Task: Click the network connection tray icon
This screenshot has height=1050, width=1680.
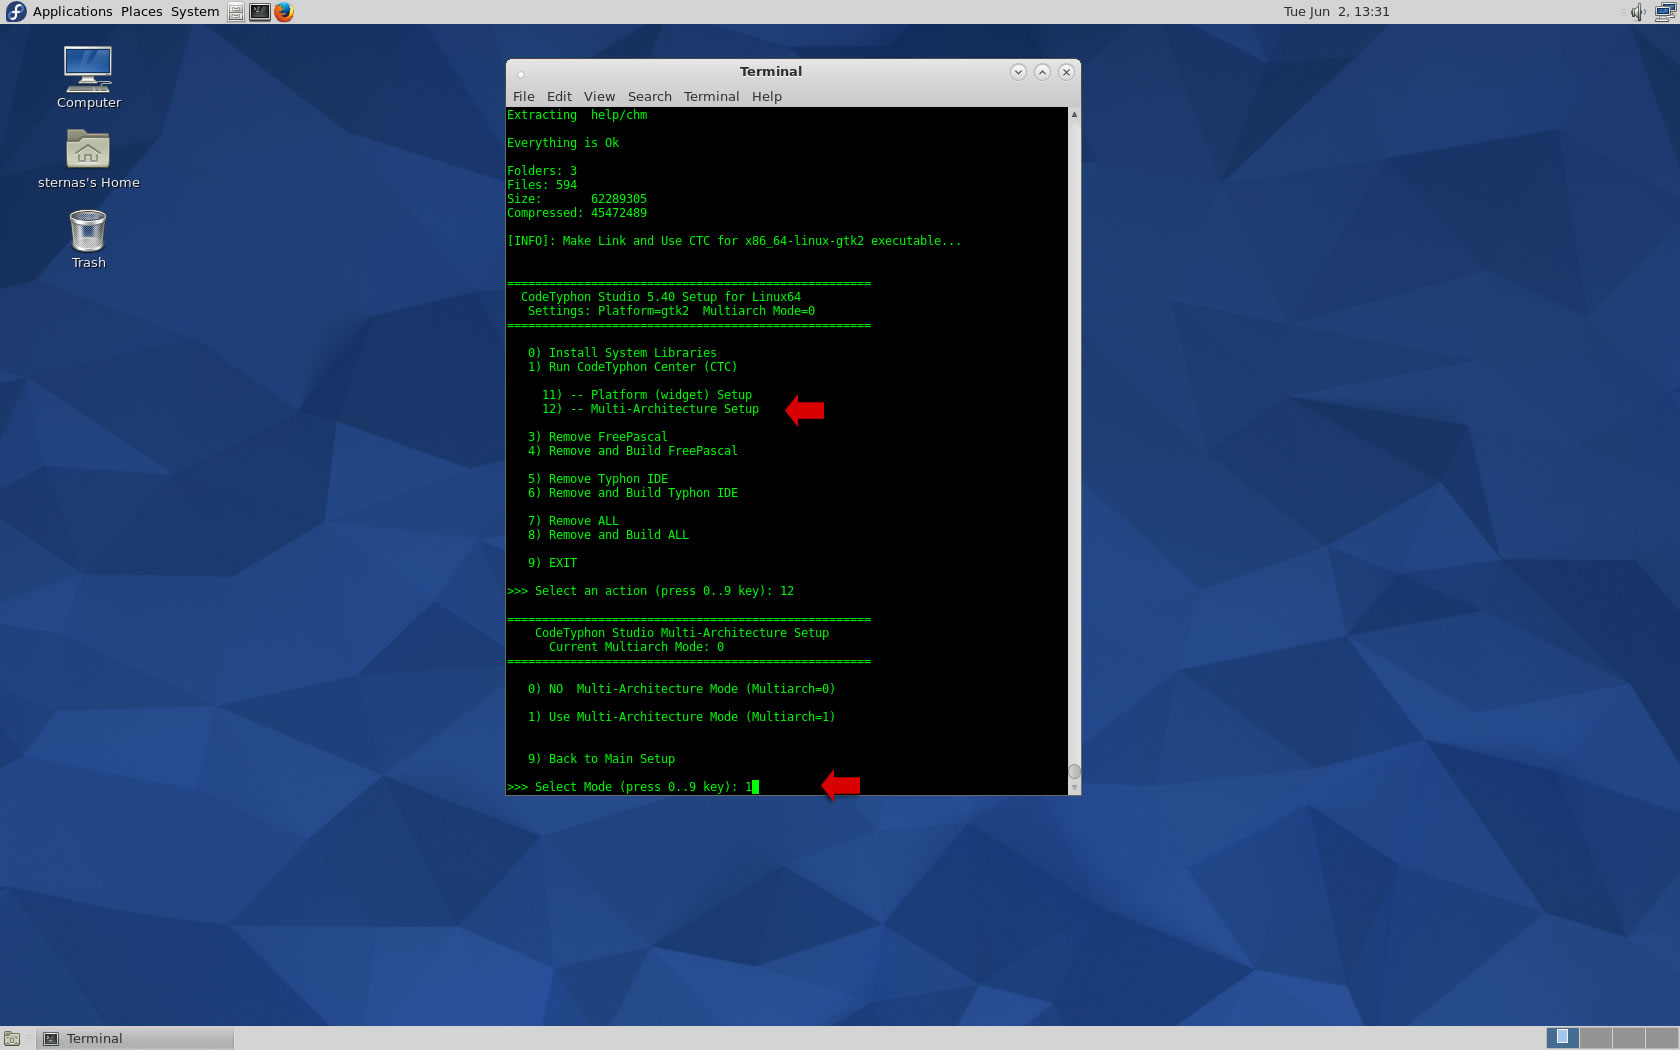Action: tap(1665, 12)
